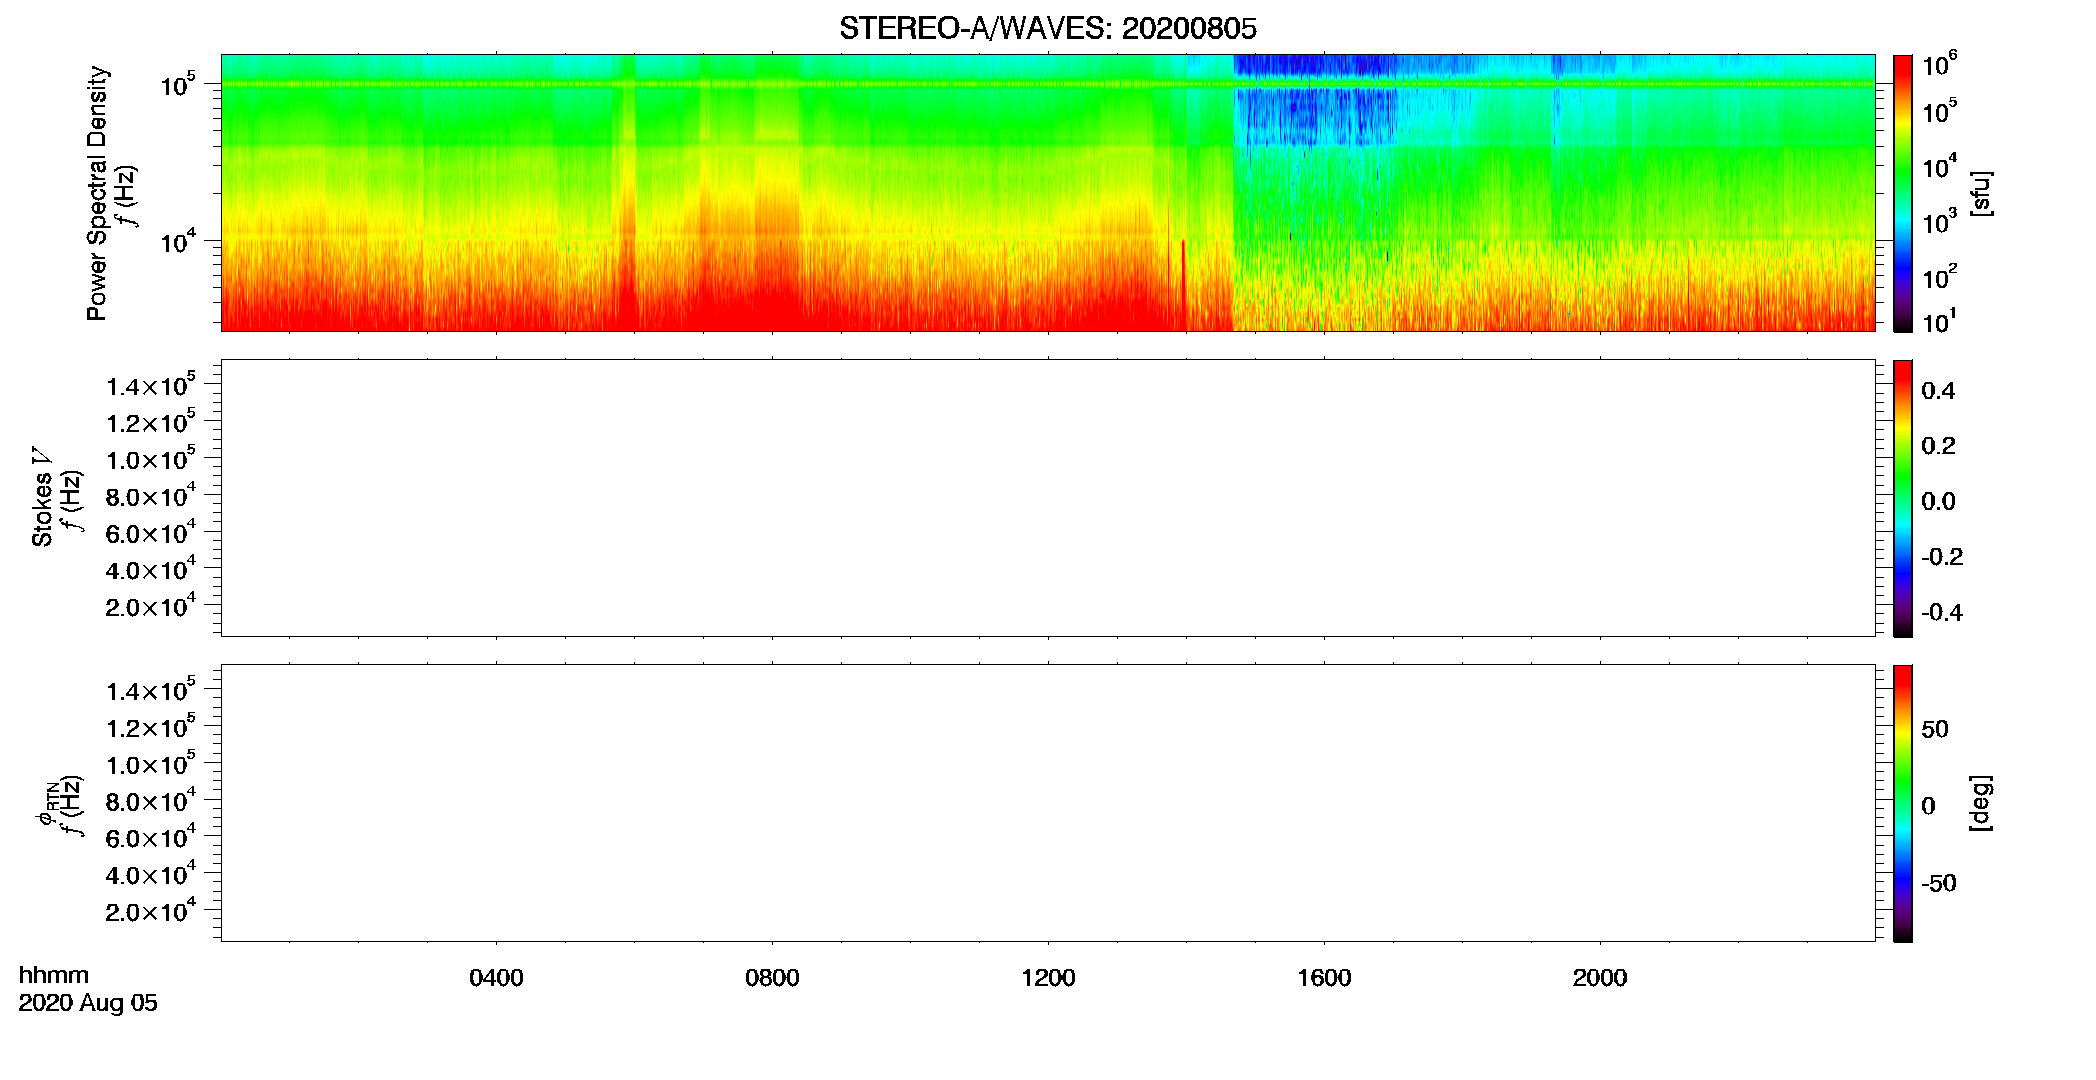2096x1080 pixels.
Task: Click the Power Spectral Density spectrogram plot
Action: (x=1048, y=192)
